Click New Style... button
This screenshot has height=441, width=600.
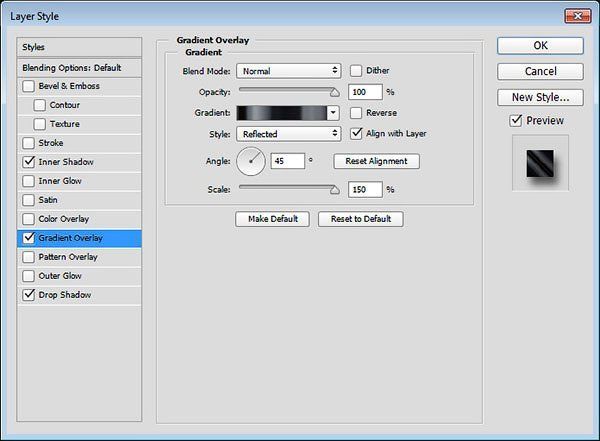pyautogui.click(x=540, y=97)
